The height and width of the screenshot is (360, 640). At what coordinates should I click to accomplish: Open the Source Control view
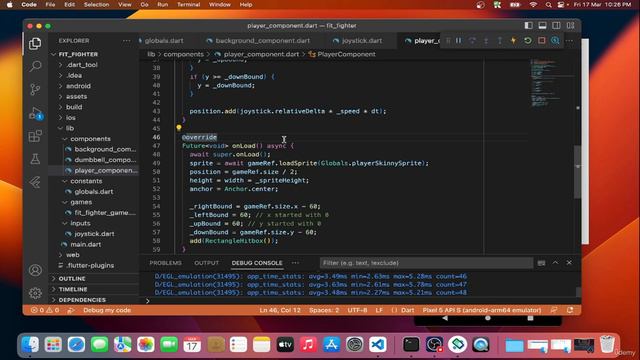pyautogui.click(x=35, y=89)
